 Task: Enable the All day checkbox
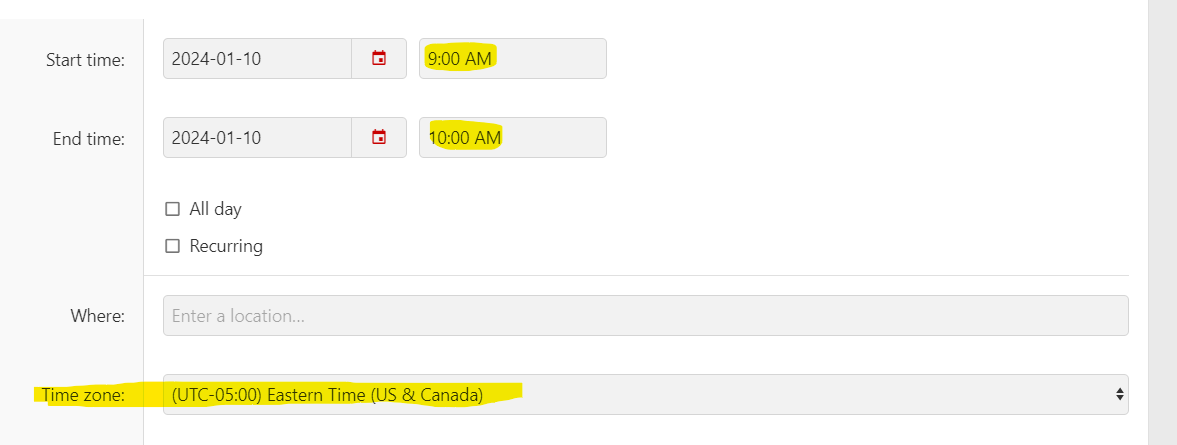point(173,209)
